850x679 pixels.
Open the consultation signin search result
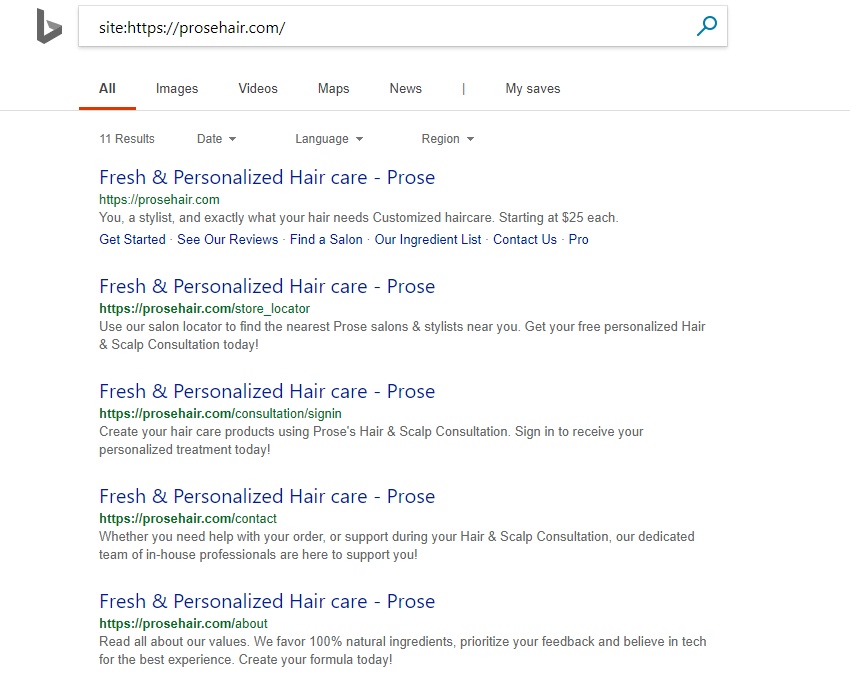pos(267,391)
